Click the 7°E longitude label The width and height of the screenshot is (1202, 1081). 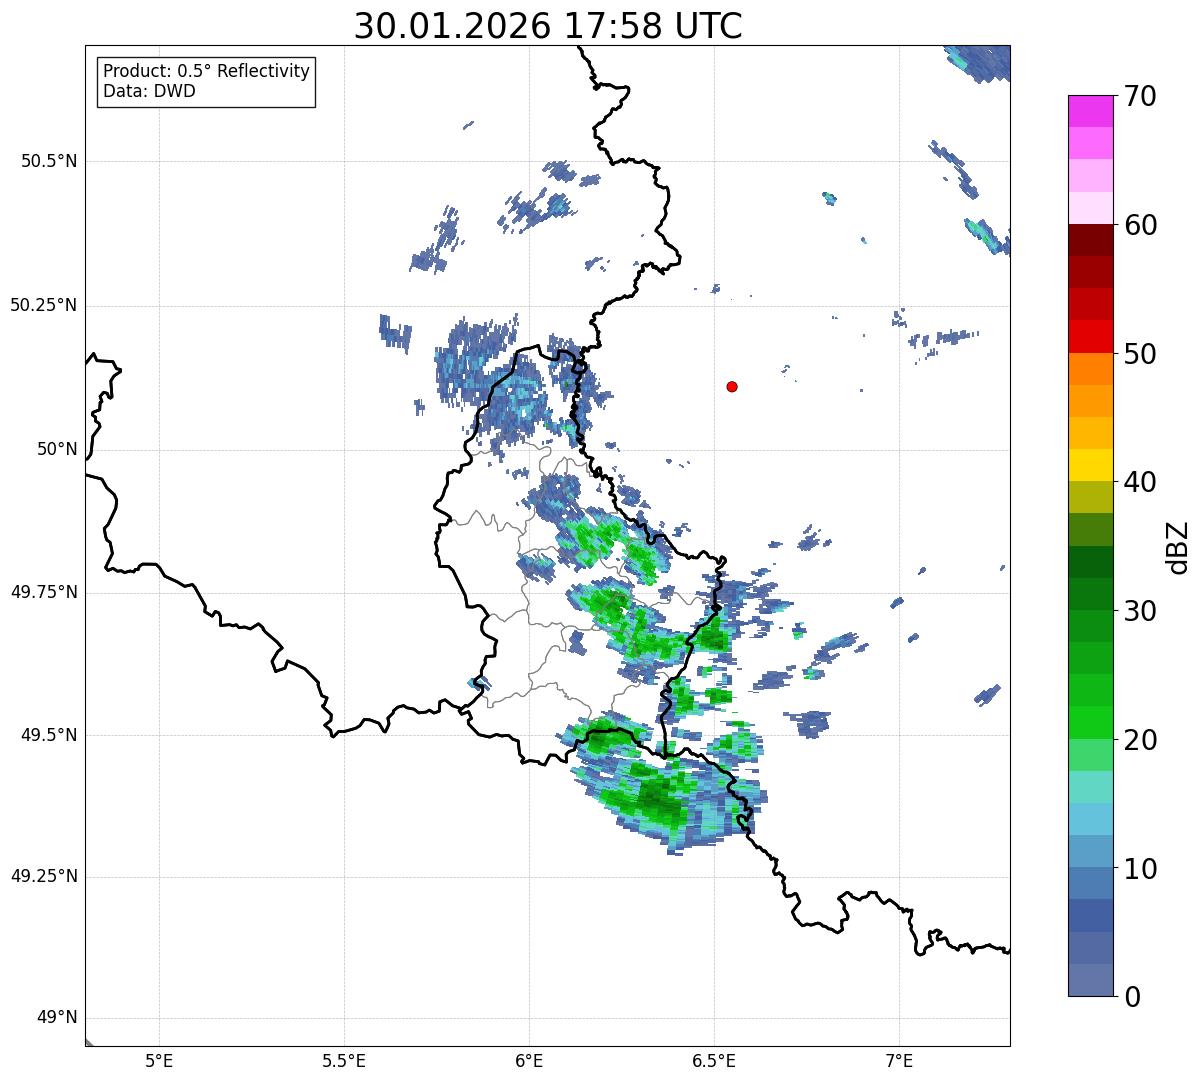(x=900, y=1060)
